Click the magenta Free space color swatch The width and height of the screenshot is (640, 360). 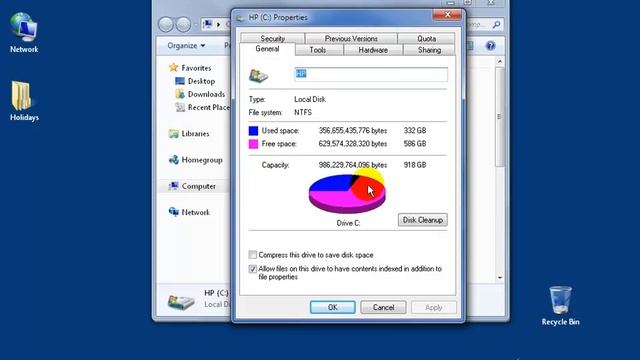tap(253, 144)
